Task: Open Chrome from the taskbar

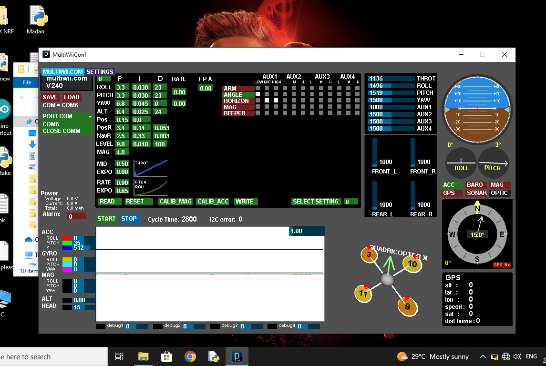Action: [190, 356]
